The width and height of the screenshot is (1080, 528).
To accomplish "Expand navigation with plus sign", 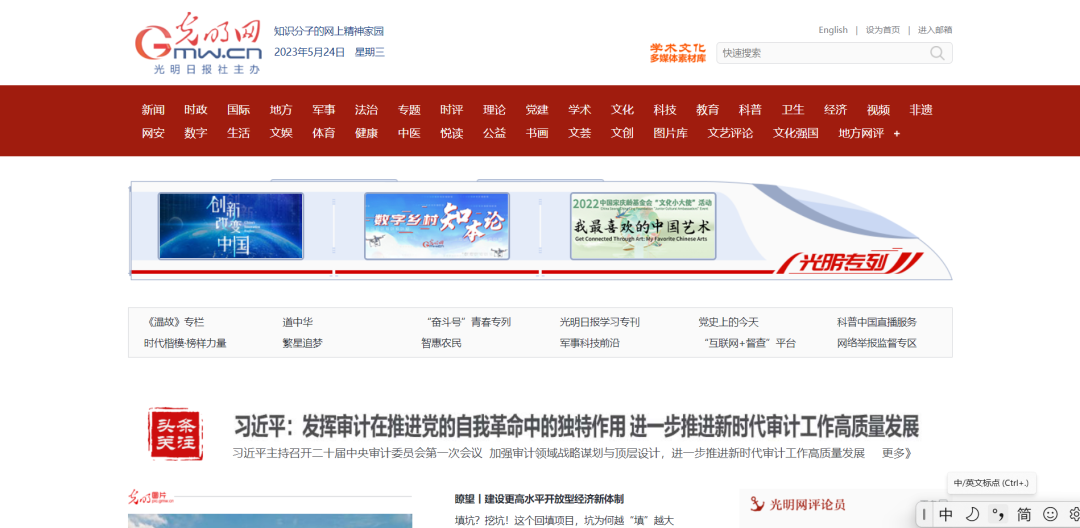I will 897,133.
